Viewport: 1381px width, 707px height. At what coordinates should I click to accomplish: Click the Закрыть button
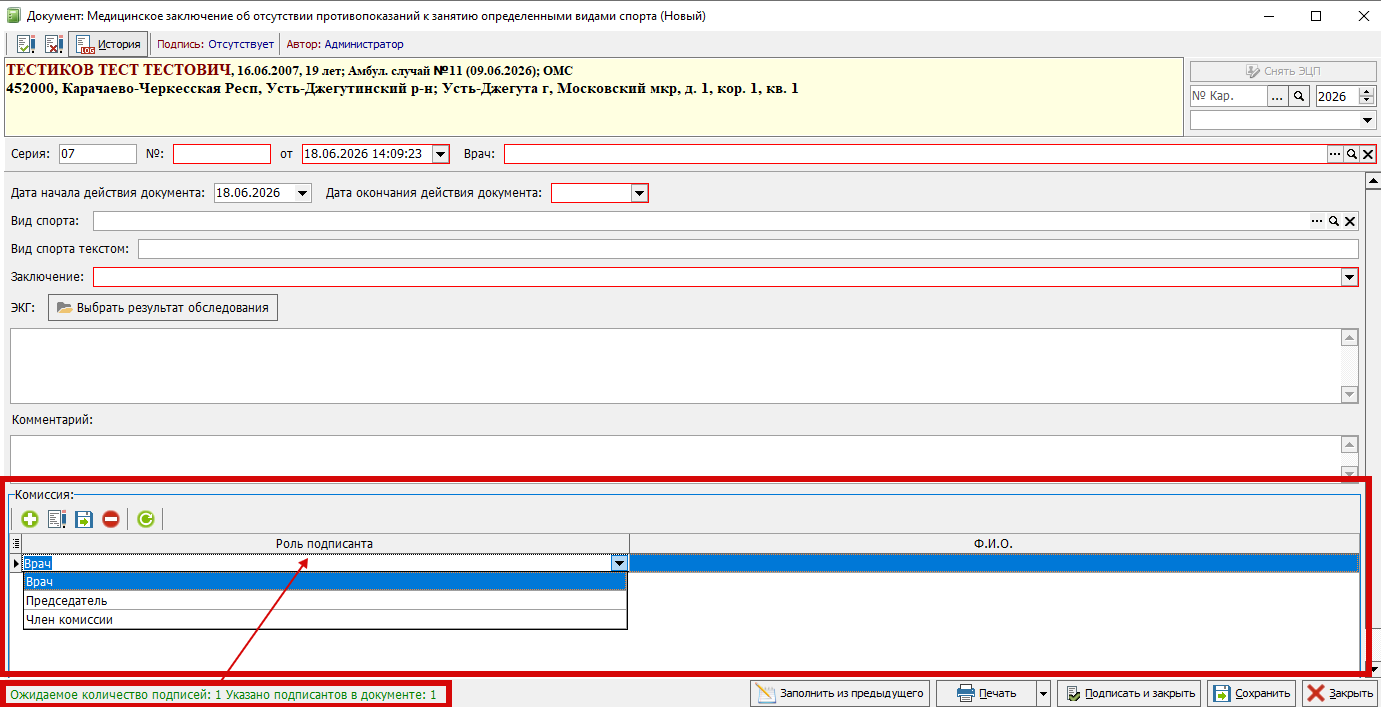tap(1340, 693)
